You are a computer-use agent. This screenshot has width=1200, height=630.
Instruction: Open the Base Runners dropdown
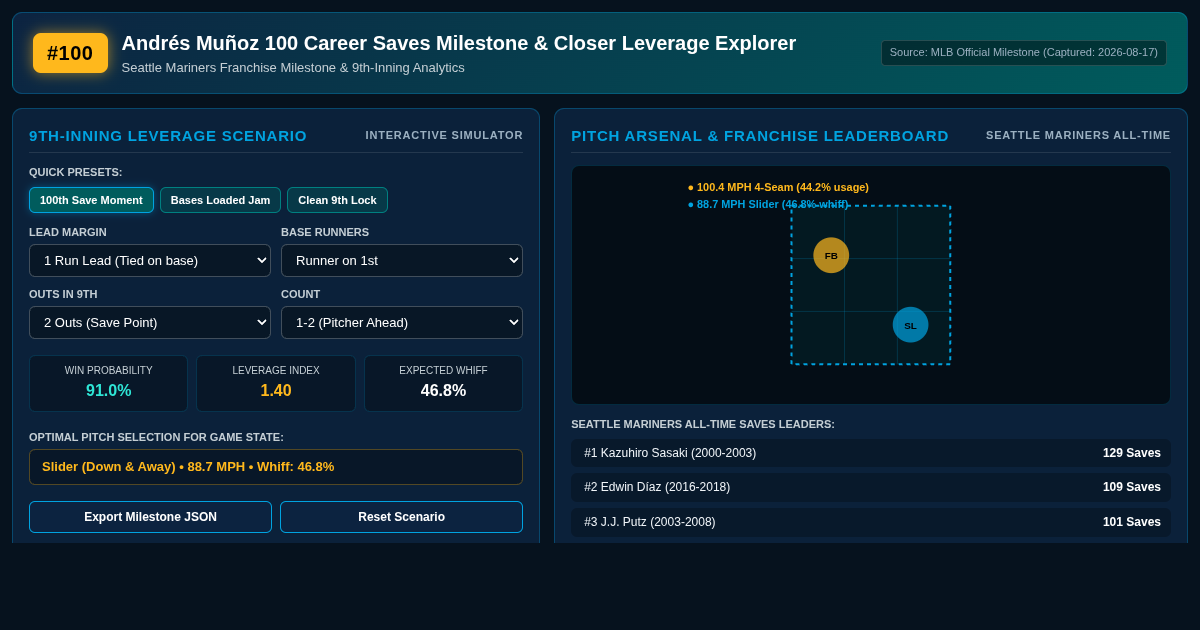[402, 260]
